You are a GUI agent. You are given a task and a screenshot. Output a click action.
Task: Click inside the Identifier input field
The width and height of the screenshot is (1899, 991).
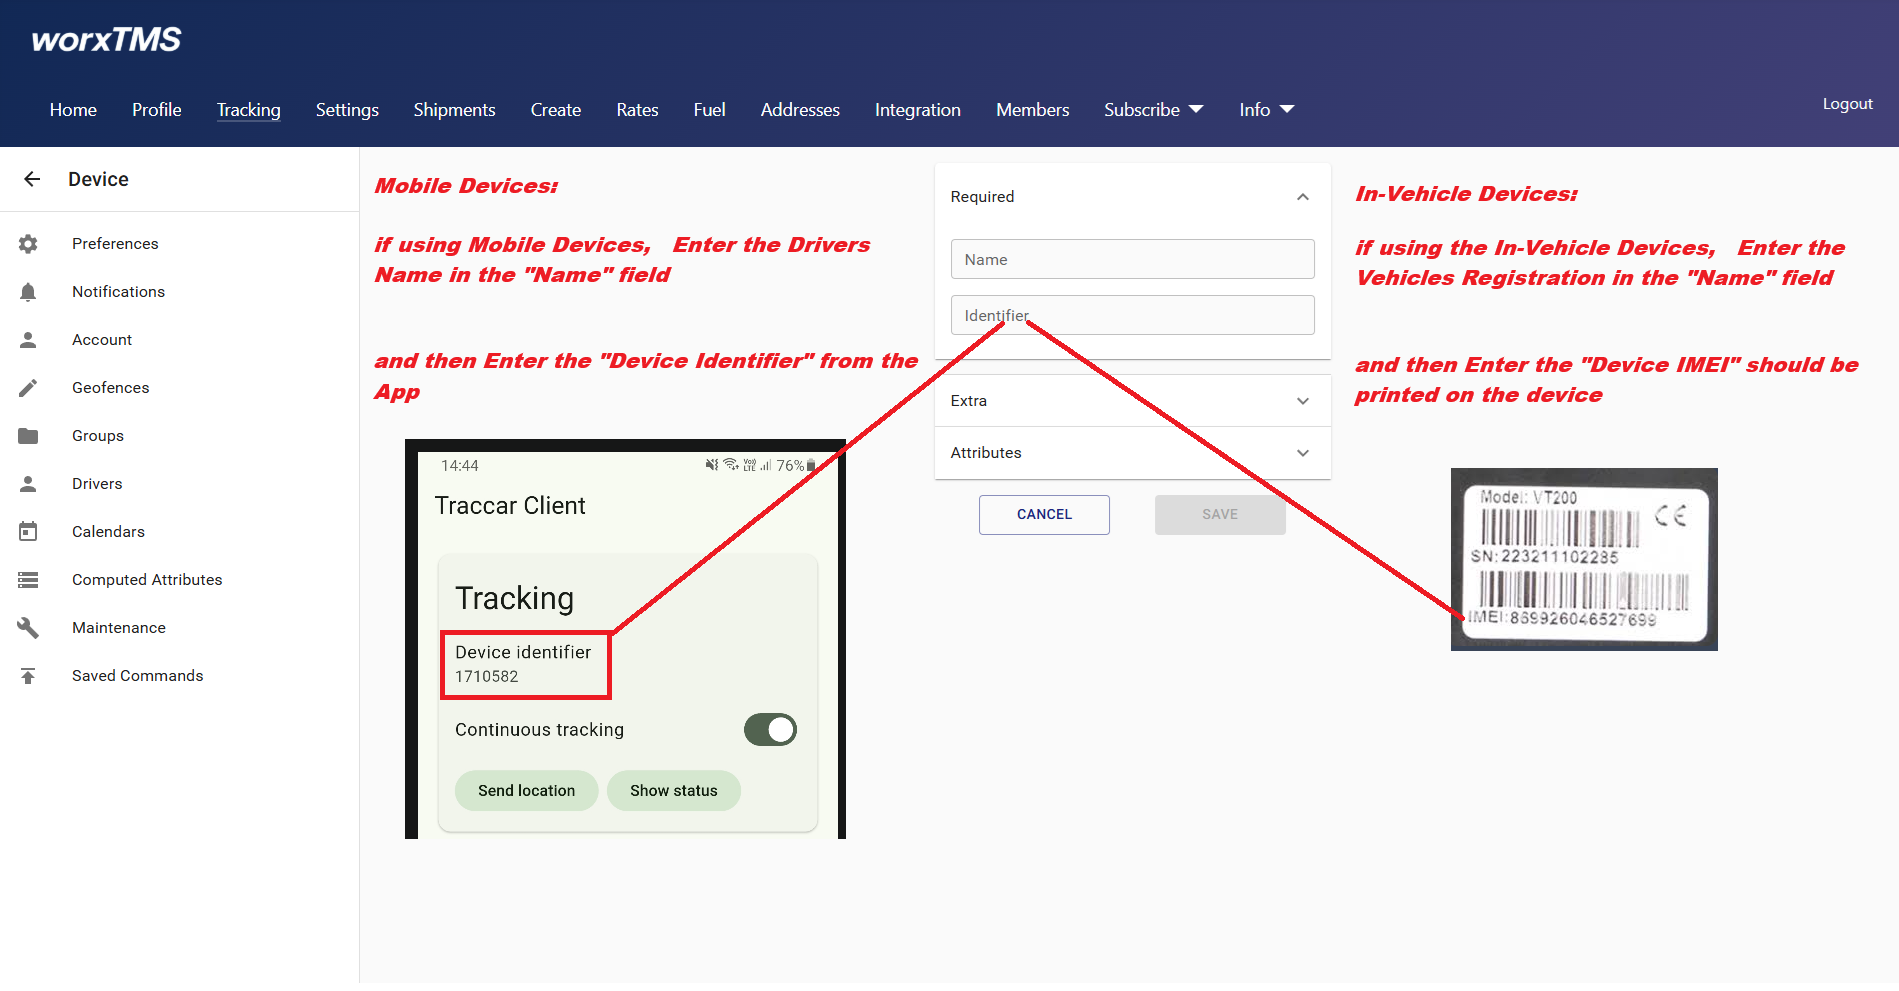point(1131,315)
